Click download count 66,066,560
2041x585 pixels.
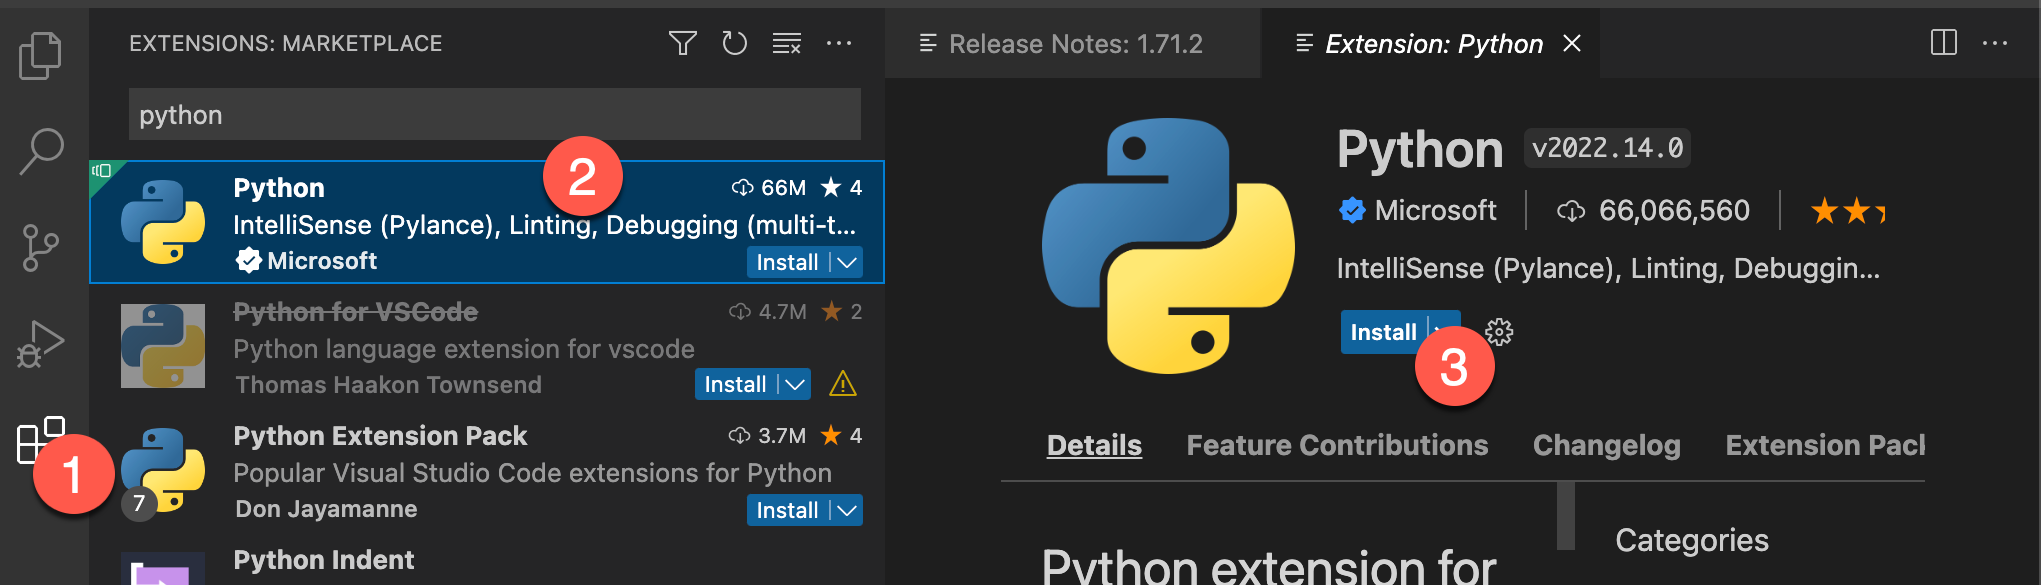coord(1654,211)
